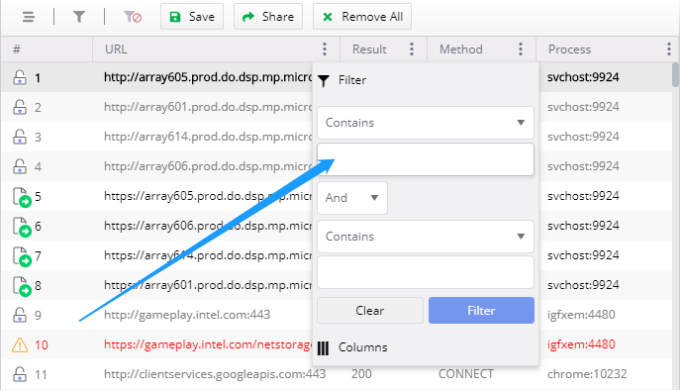Open the Result column options menu
Screen dimensions: 681x391
click(x=412, y=49)
